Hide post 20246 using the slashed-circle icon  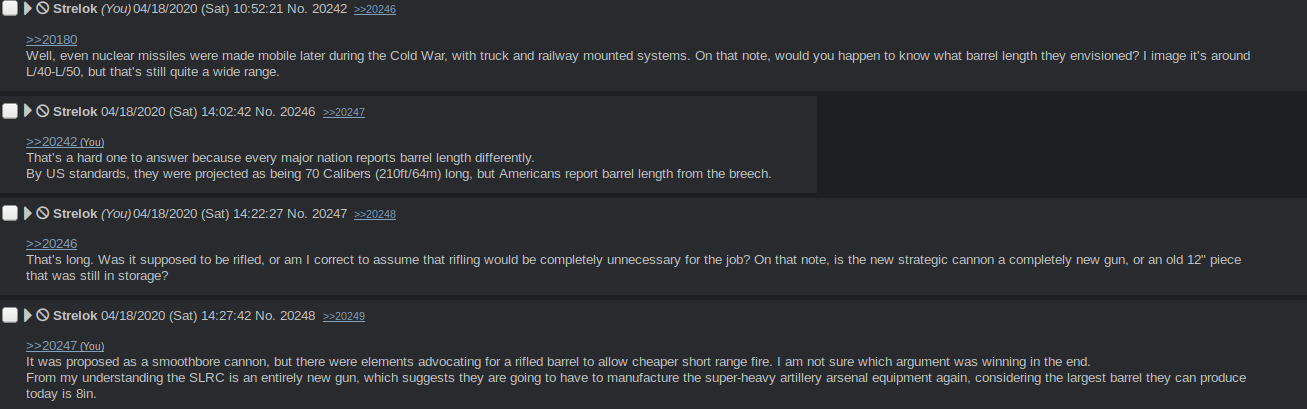(x=43, y=111)
